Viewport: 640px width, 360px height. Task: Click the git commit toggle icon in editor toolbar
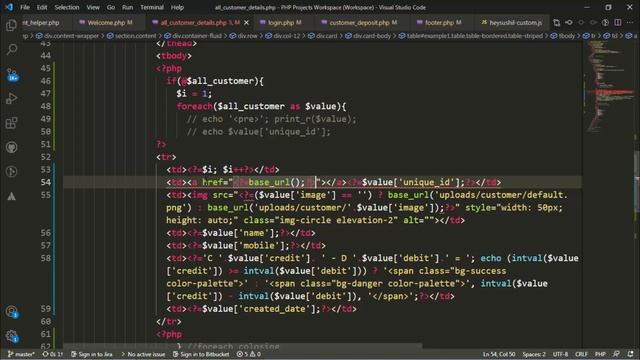(x=569, y=22)
